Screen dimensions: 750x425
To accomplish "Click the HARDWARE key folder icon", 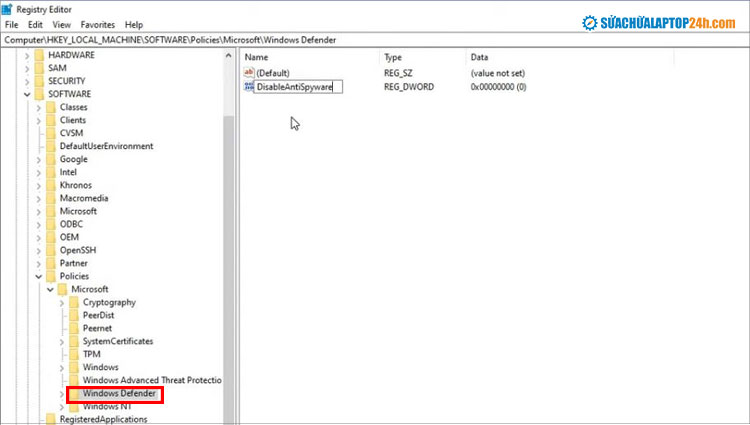I will coord(39,55).
